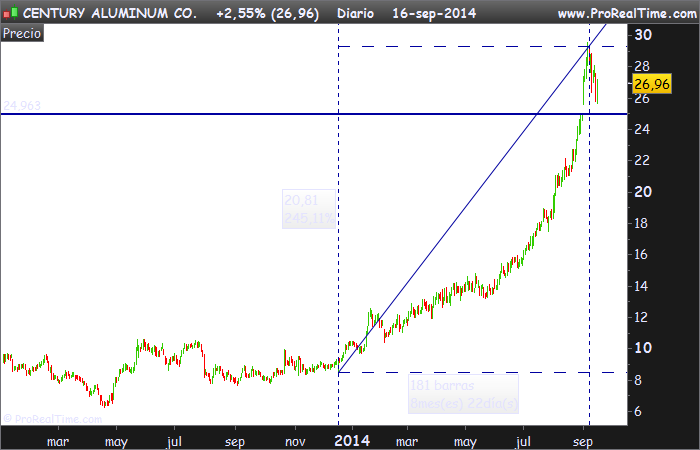700x450 pixels.
Task: Click the 14 price axis label
Action: pyautogui.click(x=642, y=286)
